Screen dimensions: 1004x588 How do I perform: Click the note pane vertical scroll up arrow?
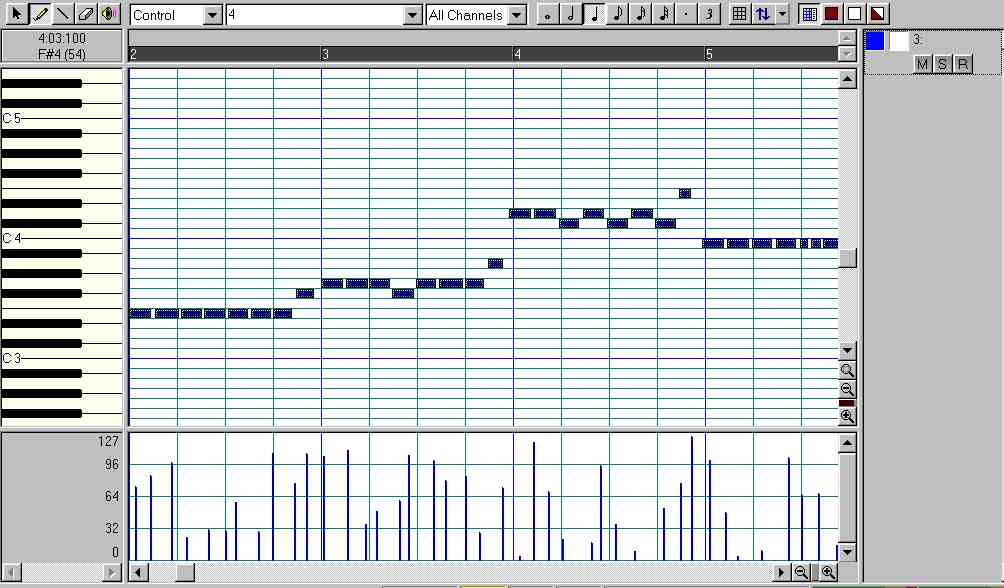pyautogui.click(x=847, y=79)
